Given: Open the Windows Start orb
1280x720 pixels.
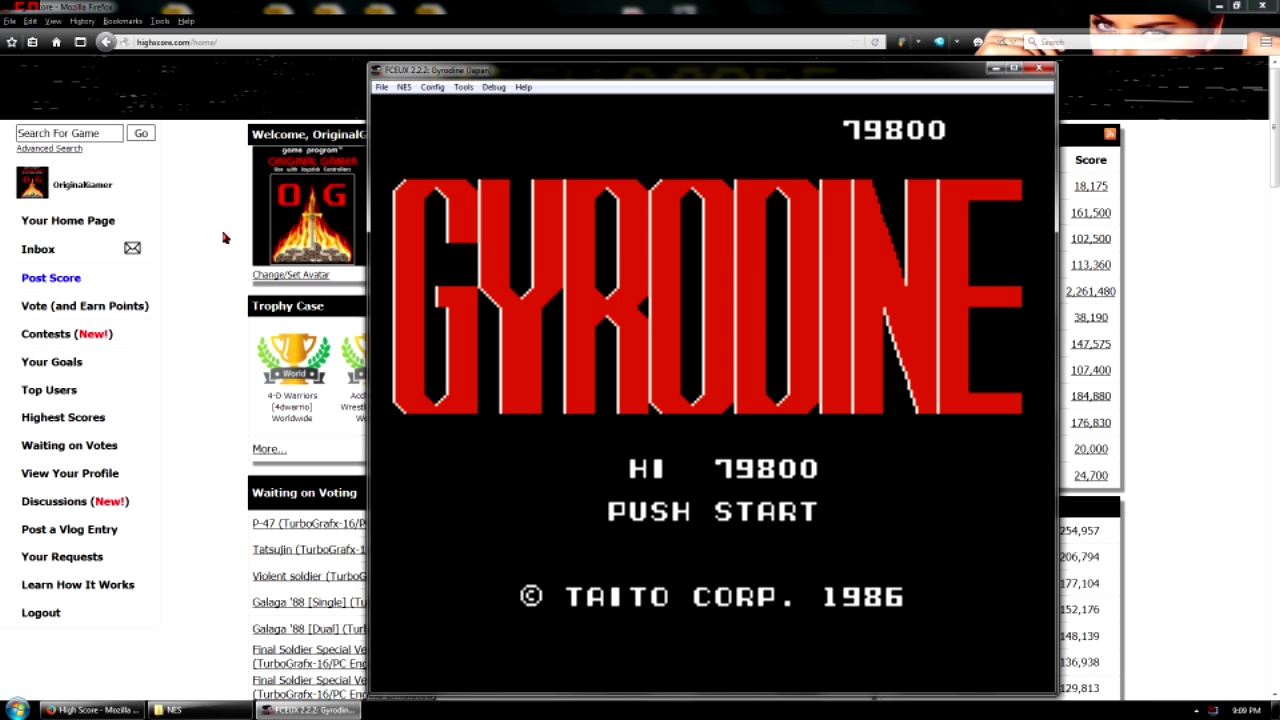Looking at the screenshot, I should pyautogui.click(x=17, y=710).
